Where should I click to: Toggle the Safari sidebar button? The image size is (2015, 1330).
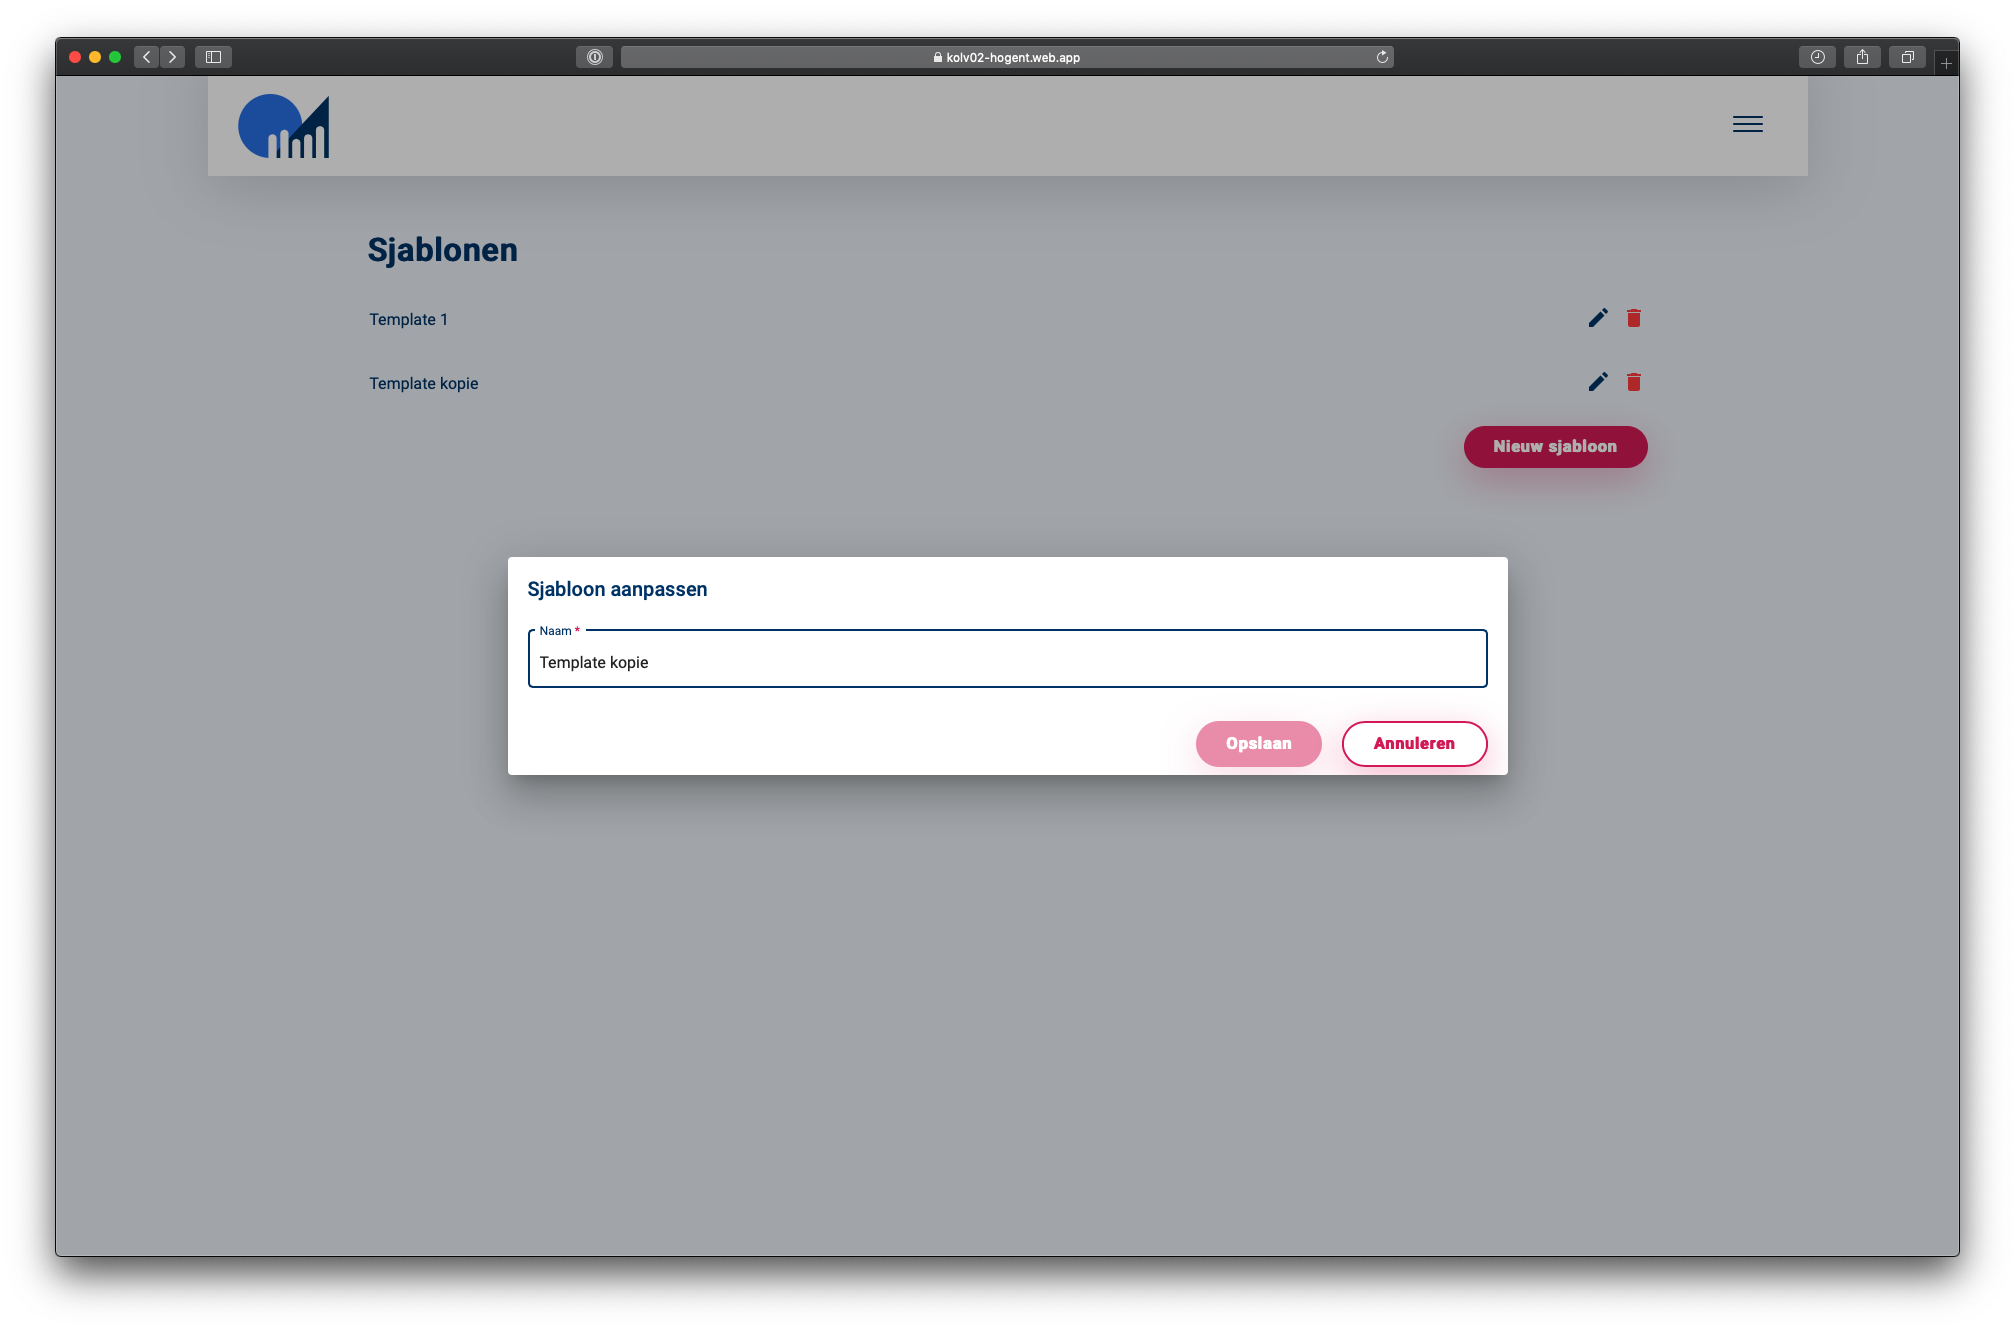coord(213,57)
